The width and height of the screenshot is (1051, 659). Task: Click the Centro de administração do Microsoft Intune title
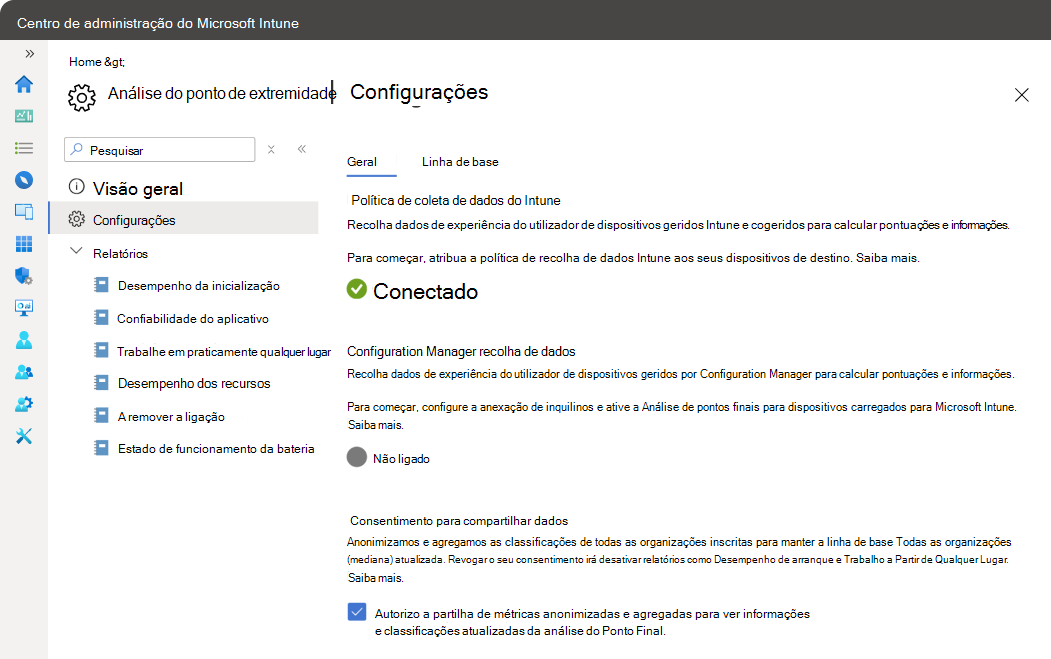158,23
